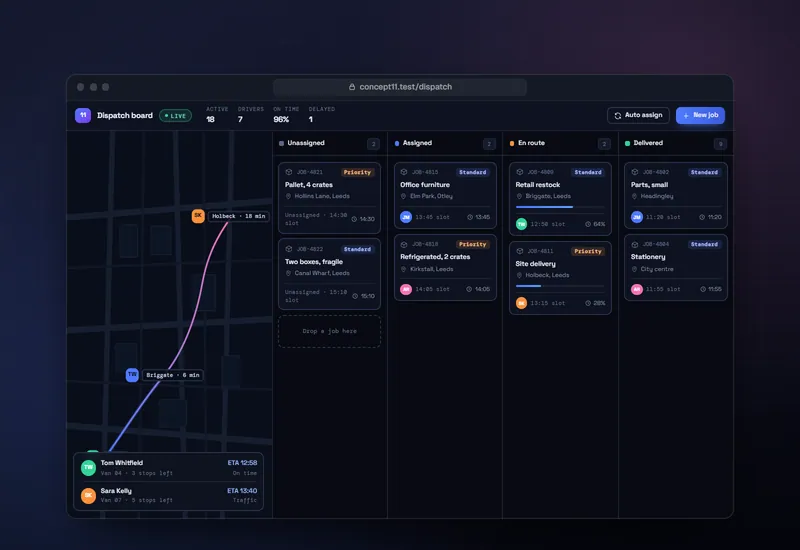The height and width of the screenshot is (550, 800).
Task: Click the Auto assign button
Action: [638, 115]
